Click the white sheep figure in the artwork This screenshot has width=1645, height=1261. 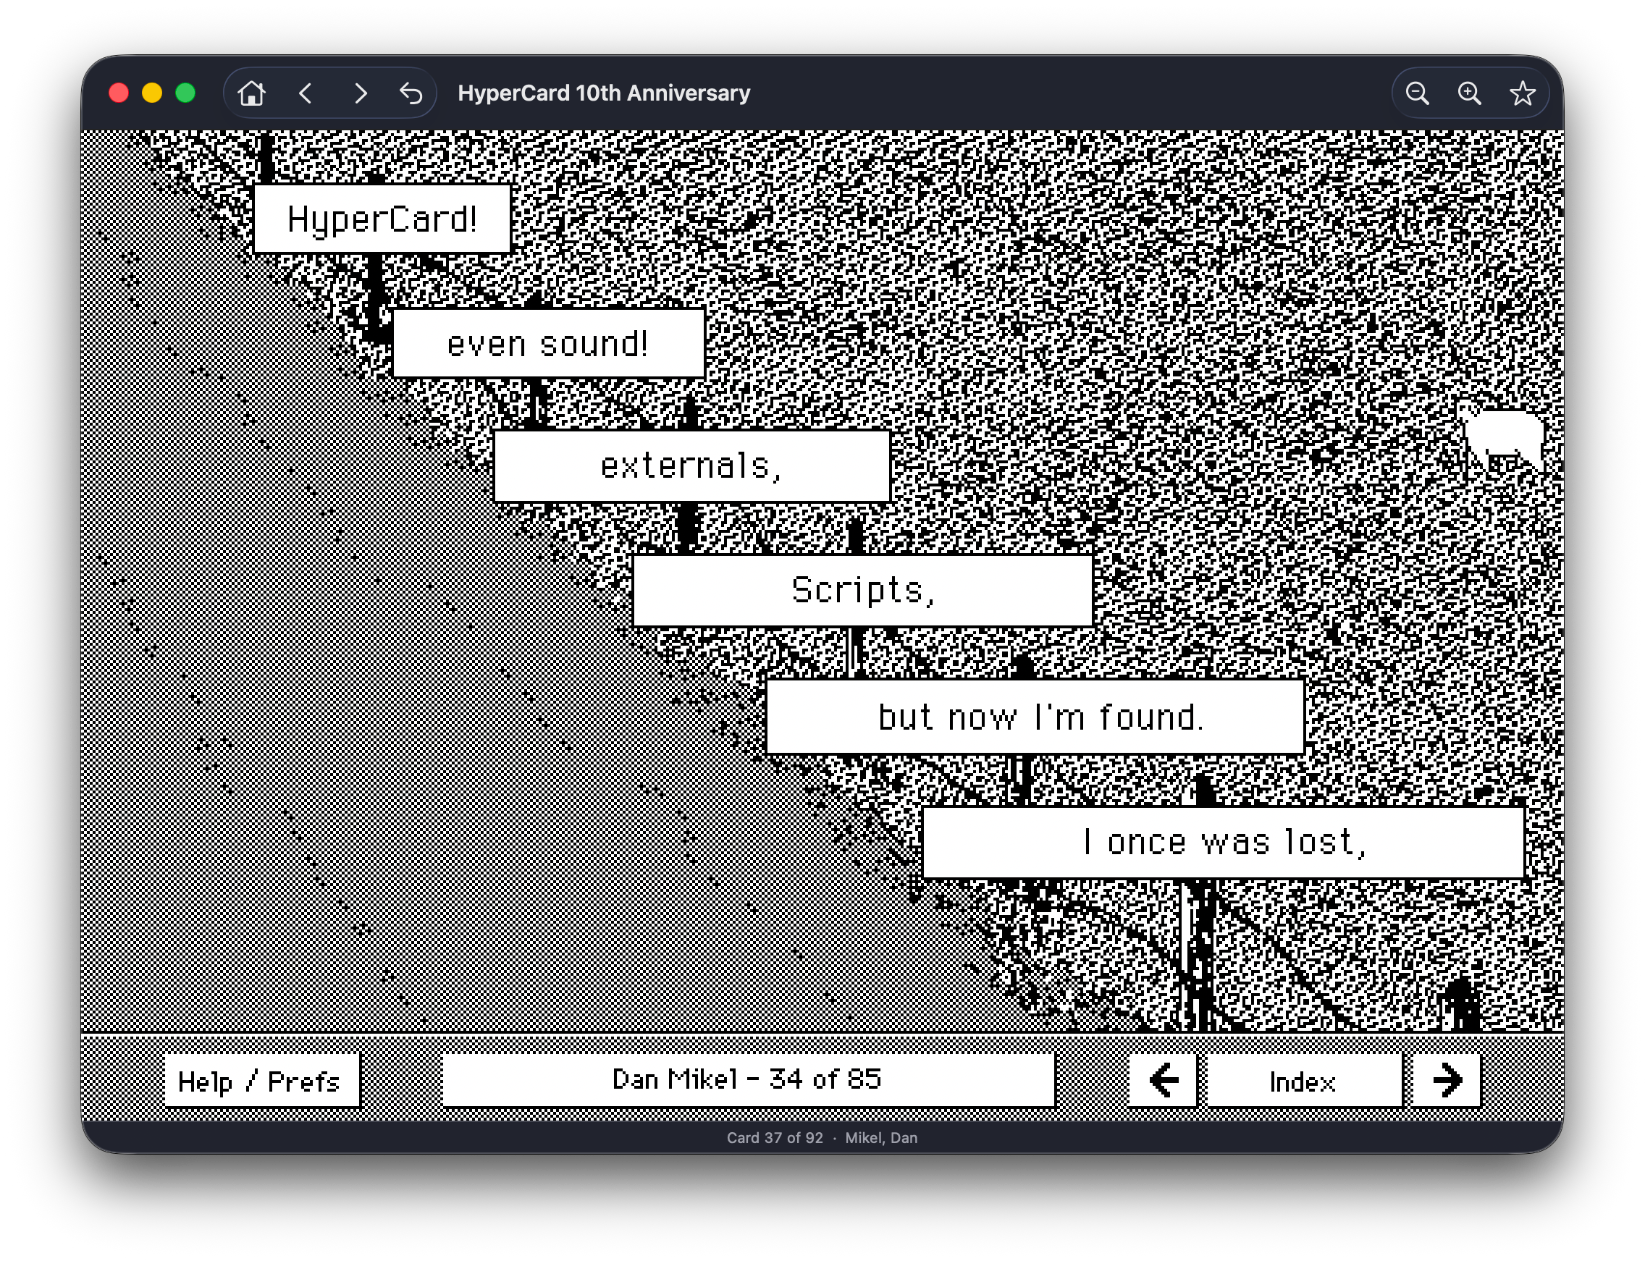pyautogui.click(x=1502, y=437)
